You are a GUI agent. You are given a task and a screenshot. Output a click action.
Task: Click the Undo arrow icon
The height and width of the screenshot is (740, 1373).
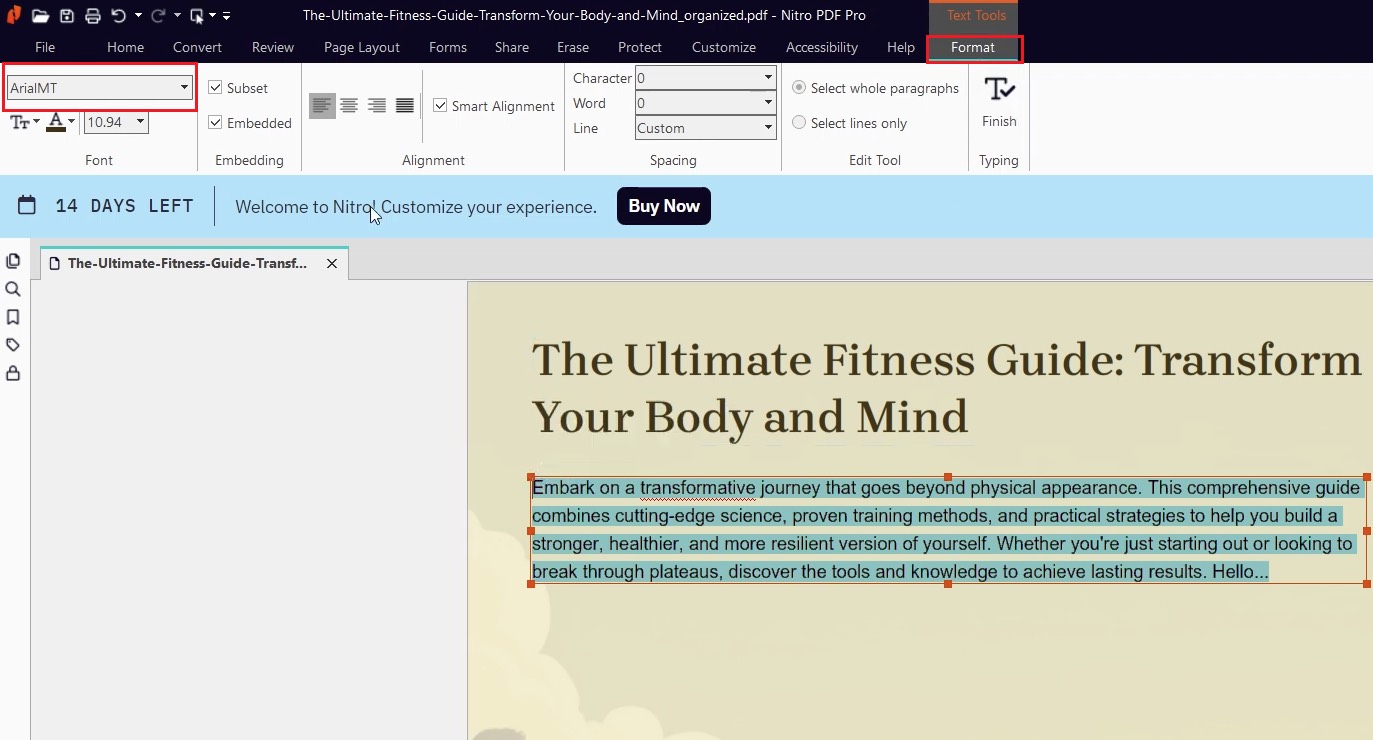pos(118,16)
